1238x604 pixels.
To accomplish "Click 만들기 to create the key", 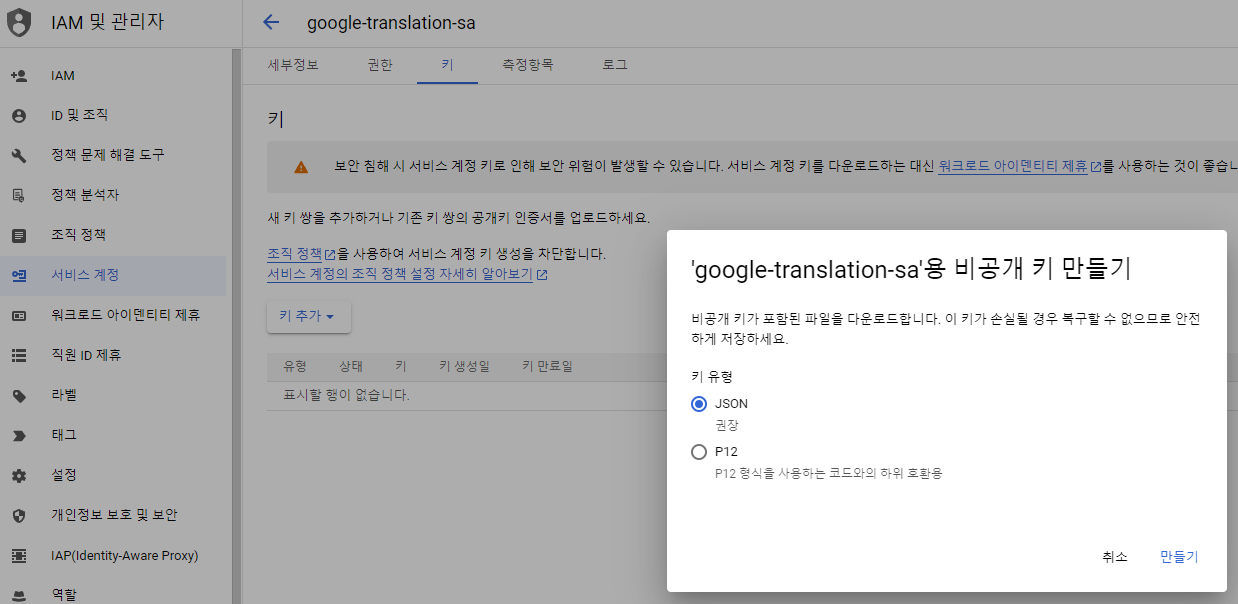I will point(1179,557).
